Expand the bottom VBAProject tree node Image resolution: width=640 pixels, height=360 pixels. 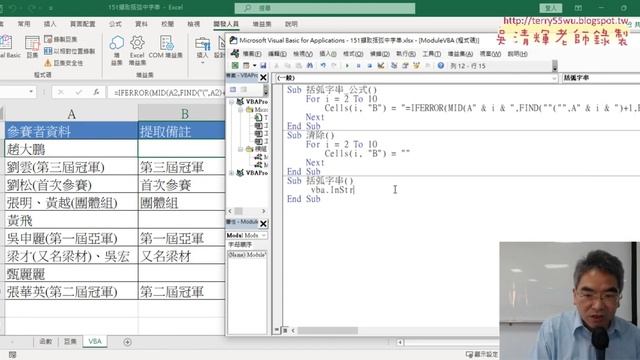(x=231, y=173)
